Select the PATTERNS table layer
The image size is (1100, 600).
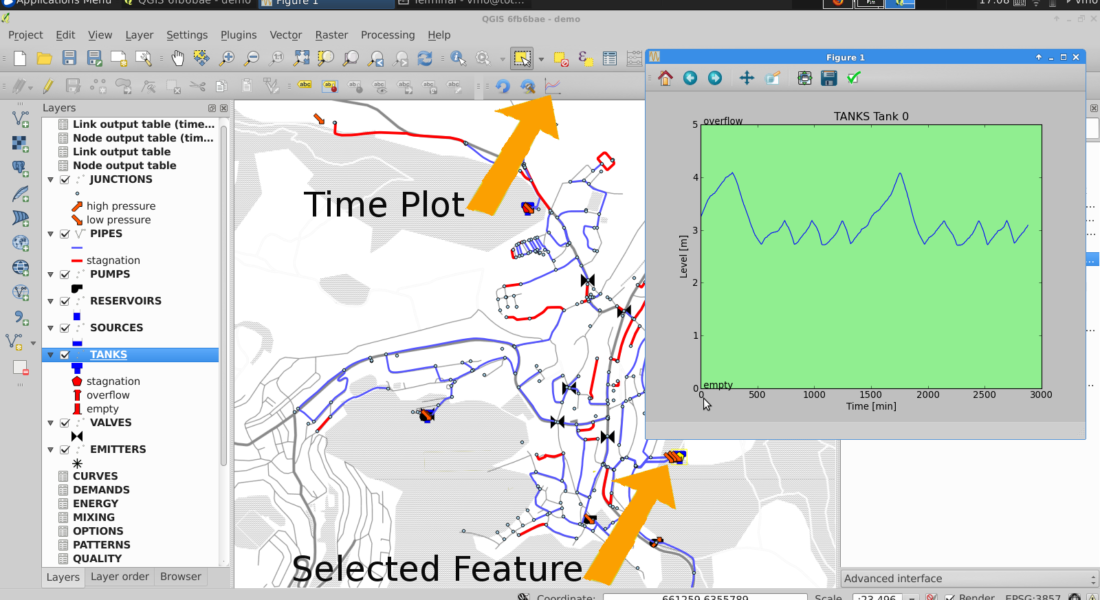[x=101, y=545]
